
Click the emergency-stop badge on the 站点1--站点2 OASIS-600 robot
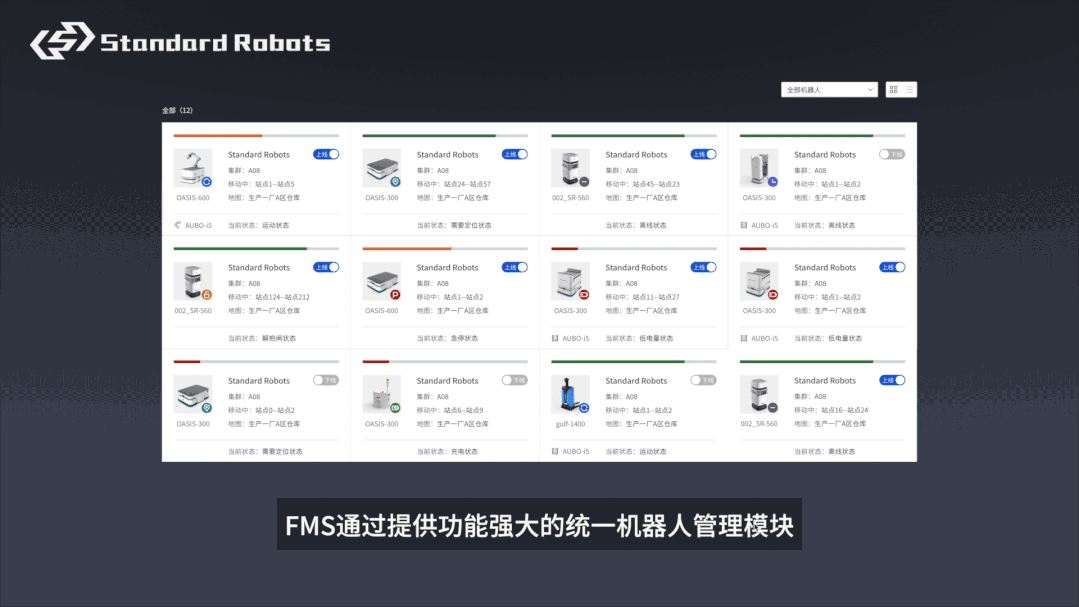tap(395, 295)
